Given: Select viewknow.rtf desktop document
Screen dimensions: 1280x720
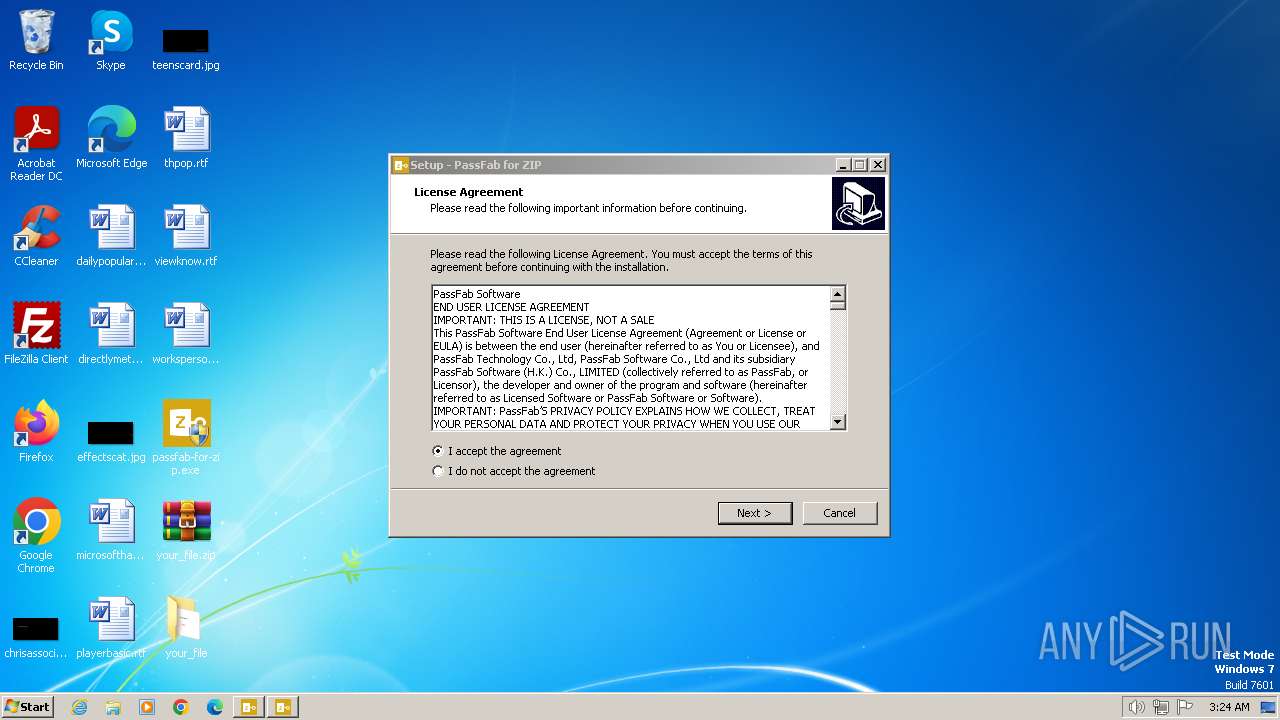Looking at the screenshot, I should click(x=186, y=236).
